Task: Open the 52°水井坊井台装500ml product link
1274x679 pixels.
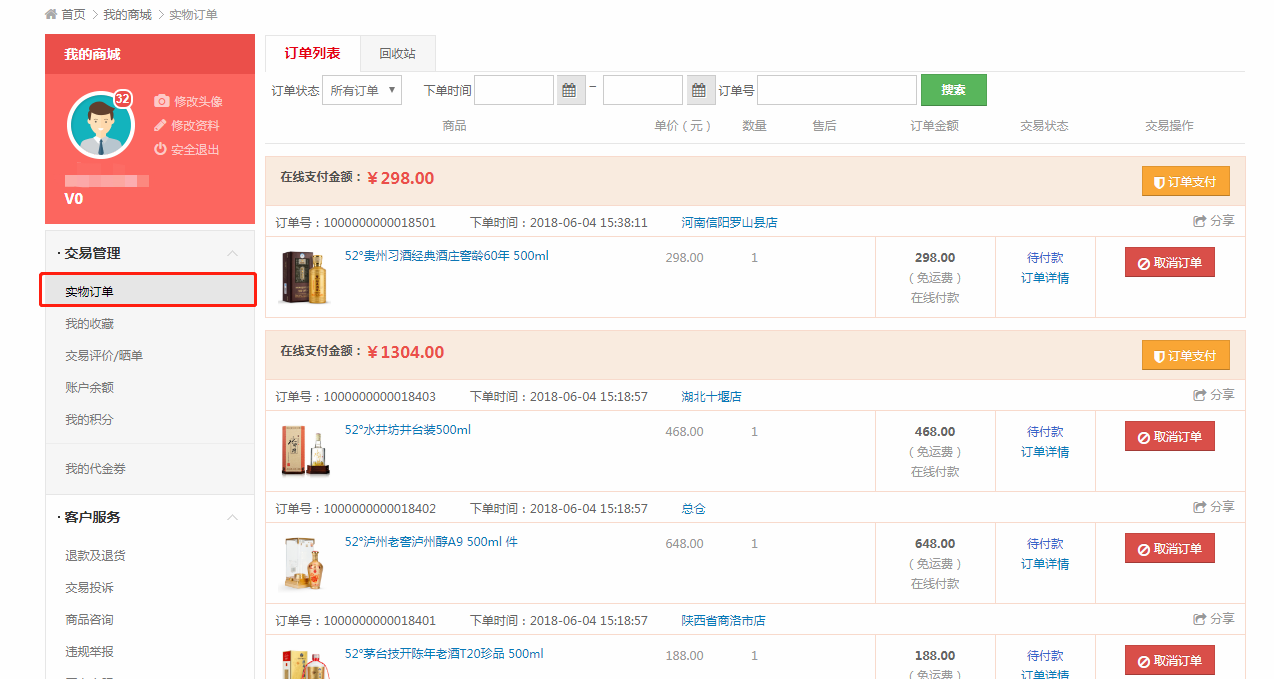Action: pyautogui.click(x=408, y=430)
